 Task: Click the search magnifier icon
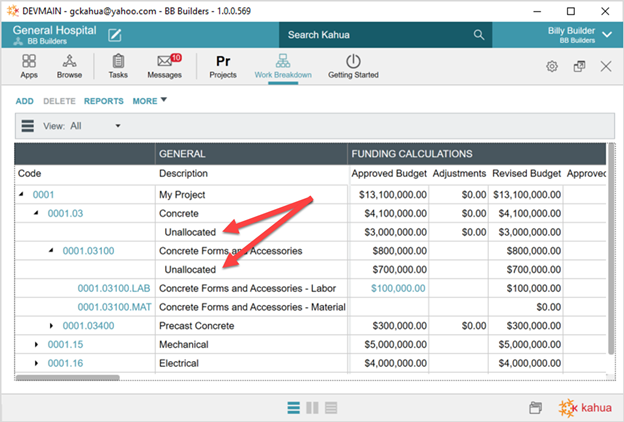tap(479, 35)
